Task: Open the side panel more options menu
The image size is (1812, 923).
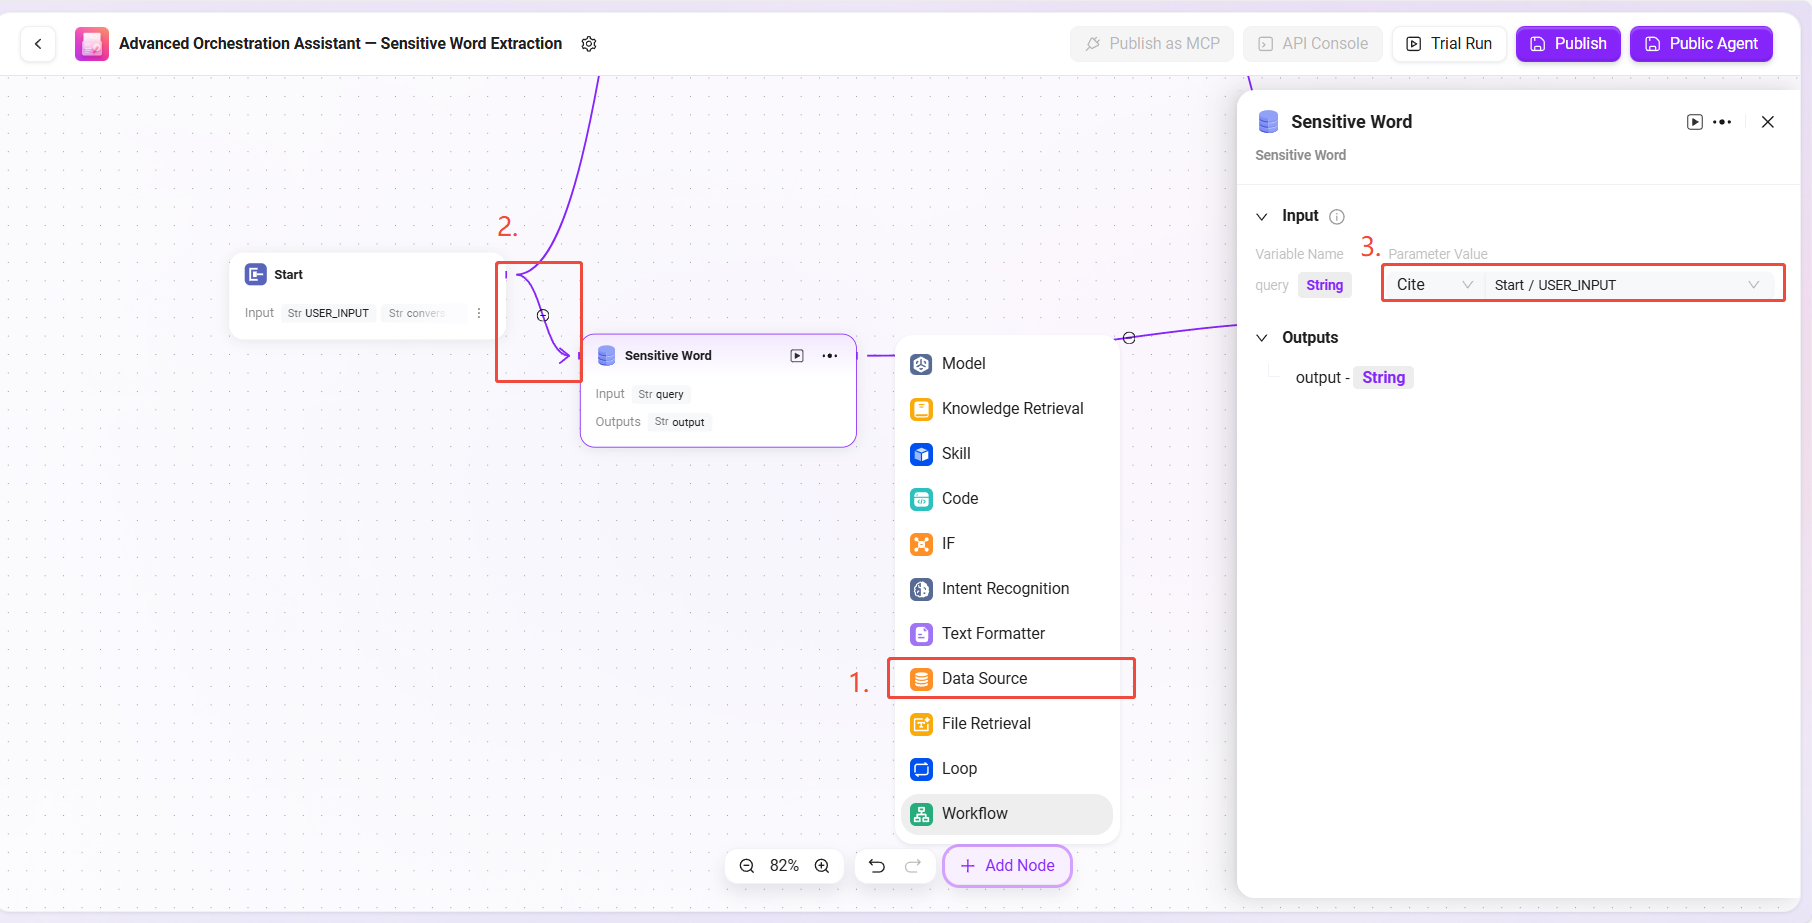Action: [x=1722, y=122]
